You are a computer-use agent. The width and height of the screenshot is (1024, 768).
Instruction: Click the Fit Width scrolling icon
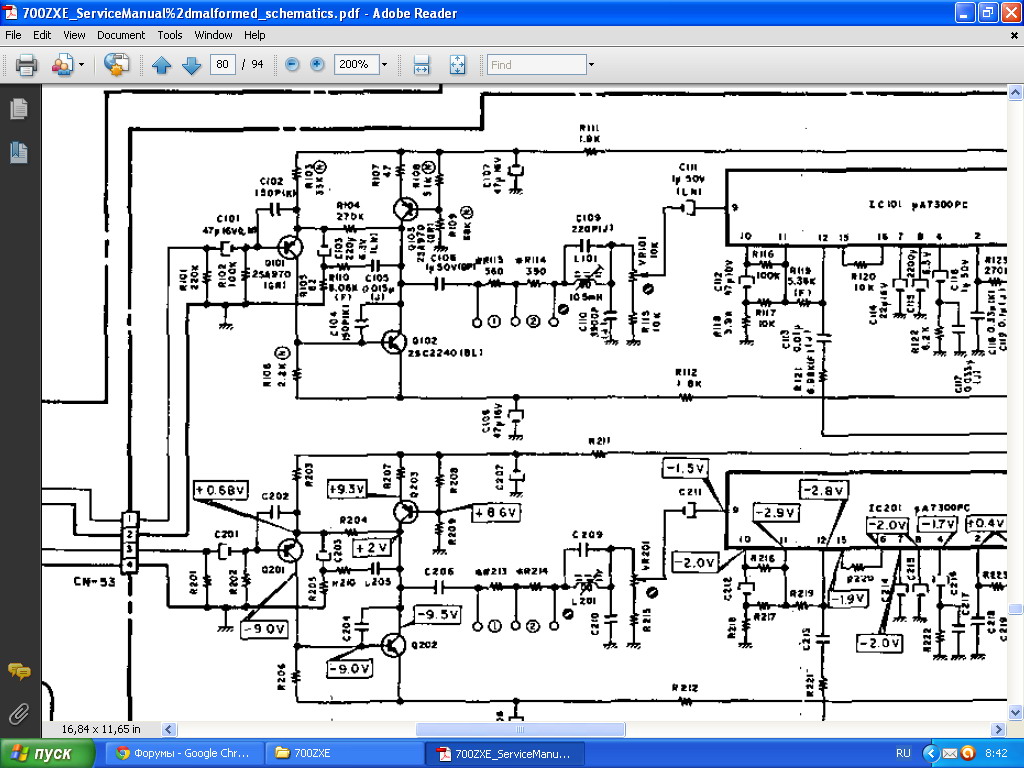[x=422, y=65]
